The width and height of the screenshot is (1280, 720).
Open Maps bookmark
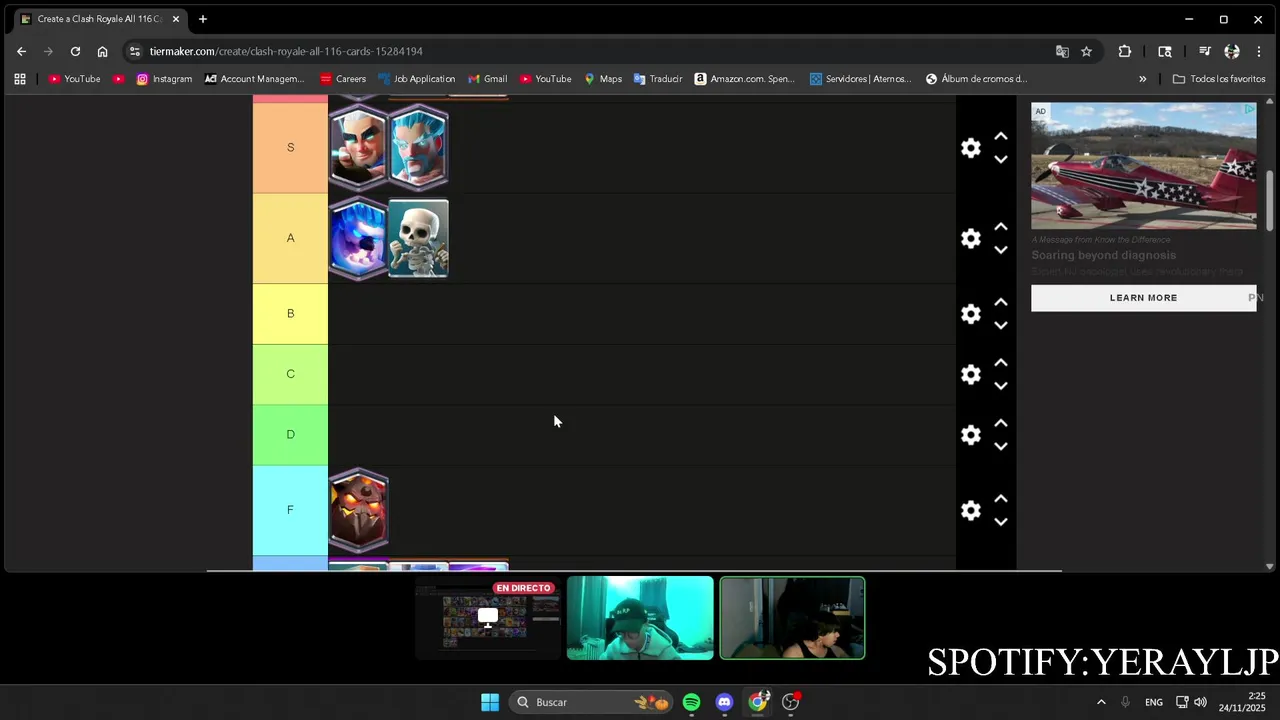click(x=603, y=79)
